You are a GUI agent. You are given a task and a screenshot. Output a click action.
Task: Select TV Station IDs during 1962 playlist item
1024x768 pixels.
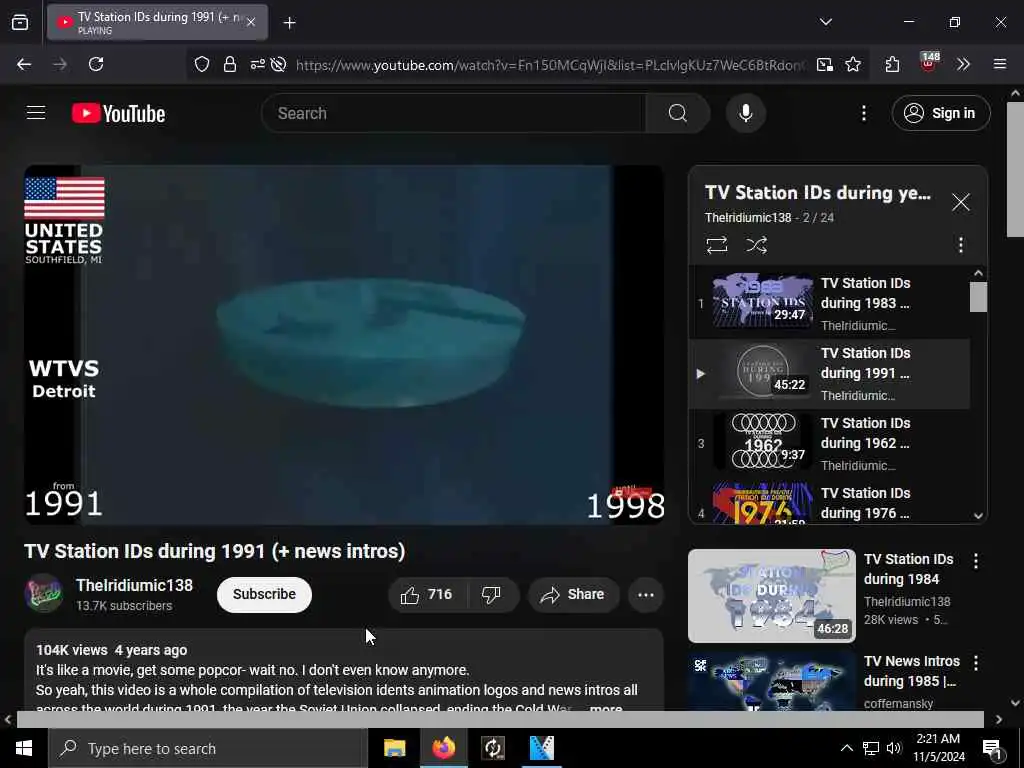(x=829, y=443)
